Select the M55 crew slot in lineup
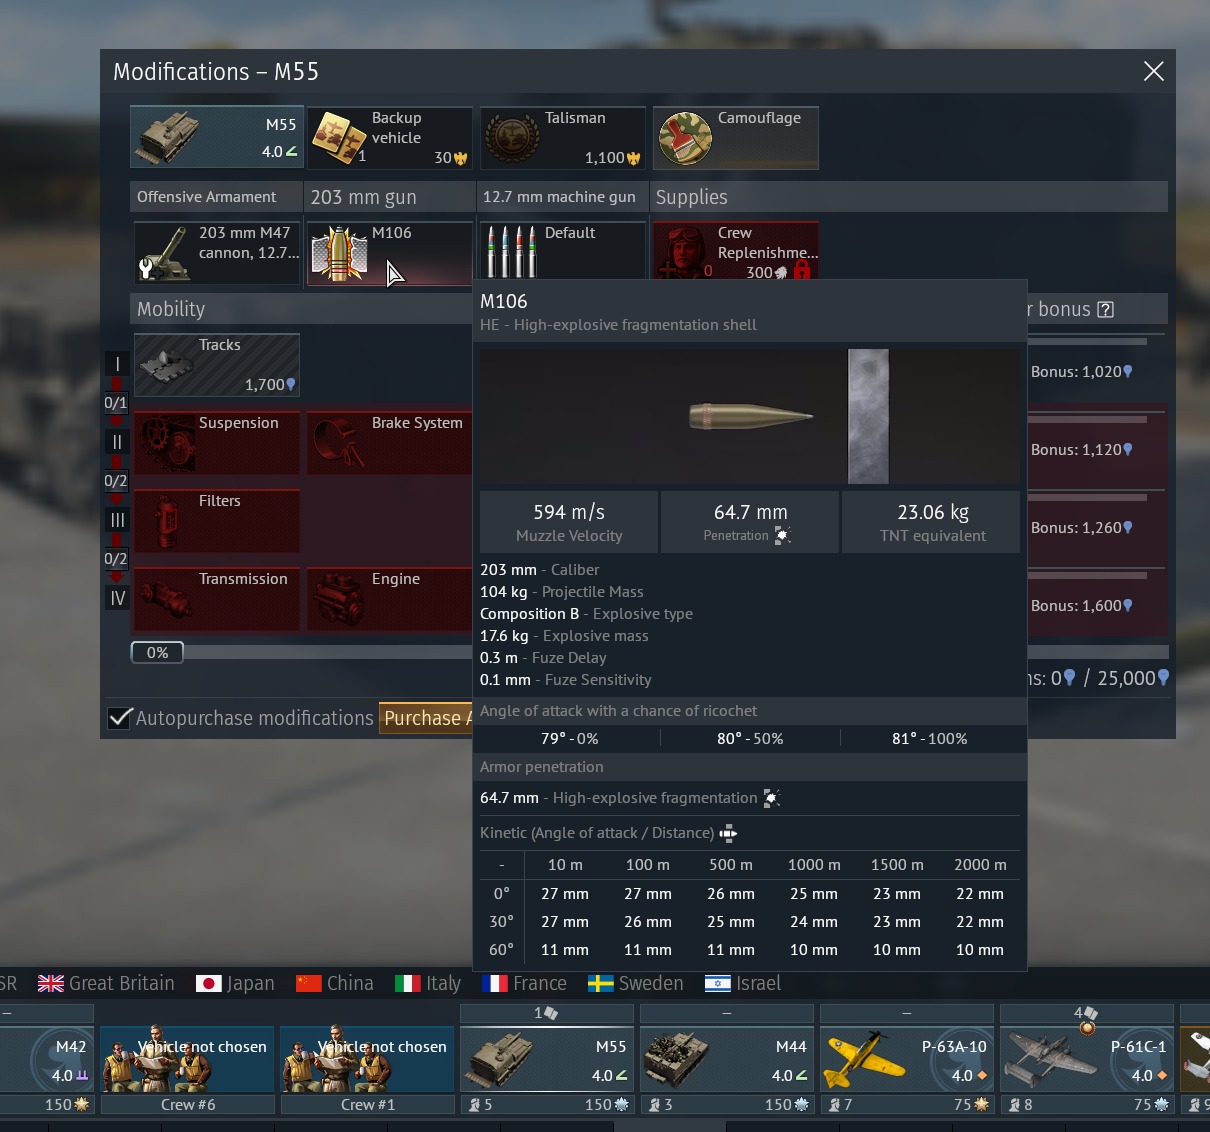The image size is (1210, 1132). pyautogui.click(x=548, y=1059)
